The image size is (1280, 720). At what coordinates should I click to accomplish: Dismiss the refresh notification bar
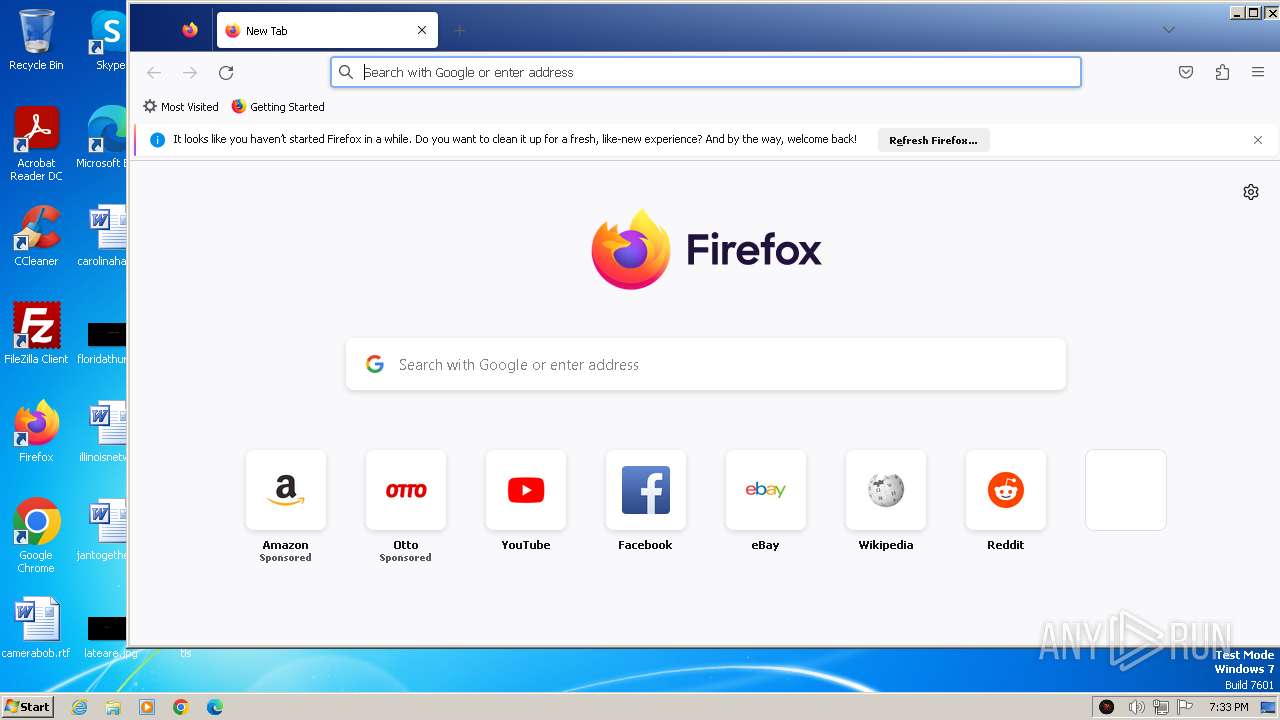(1258, 140)
